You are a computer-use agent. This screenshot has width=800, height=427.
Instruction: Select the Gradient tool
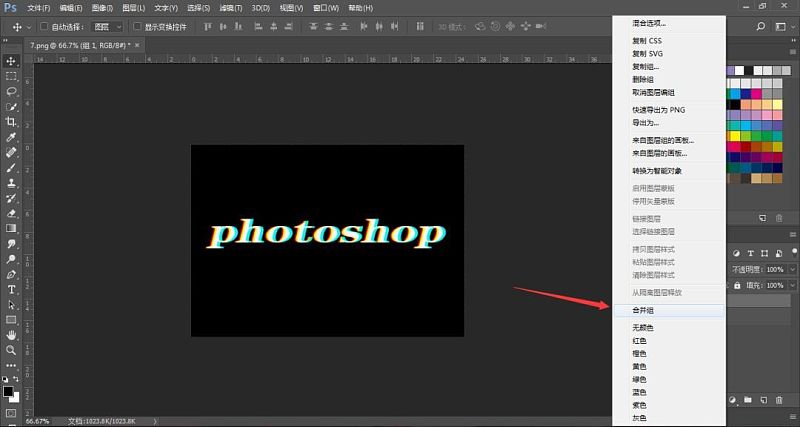point(11,229)
